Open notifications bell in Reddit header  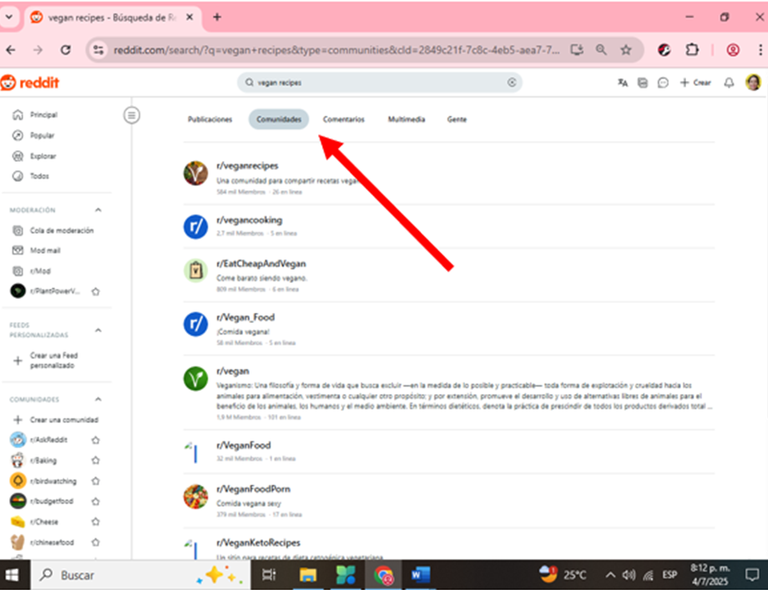point(729,83)
